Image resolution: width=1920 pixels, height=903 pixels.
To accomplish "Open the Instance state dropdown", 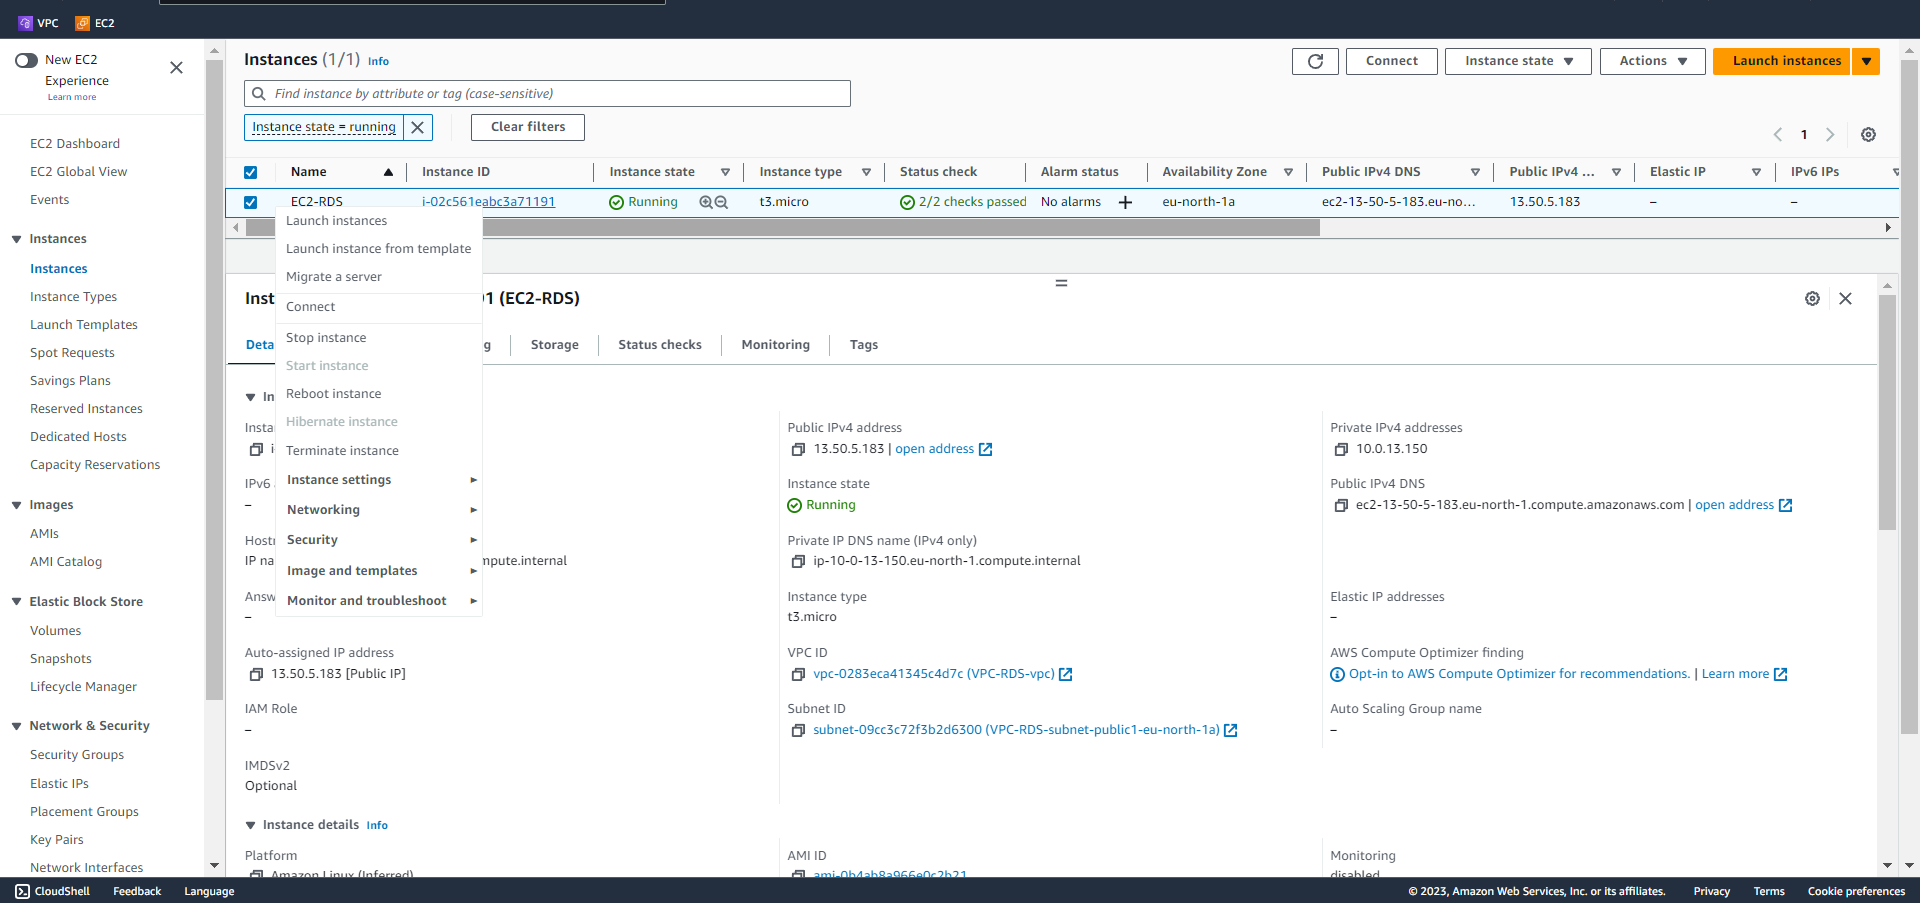I will [x=1518, y=61].
